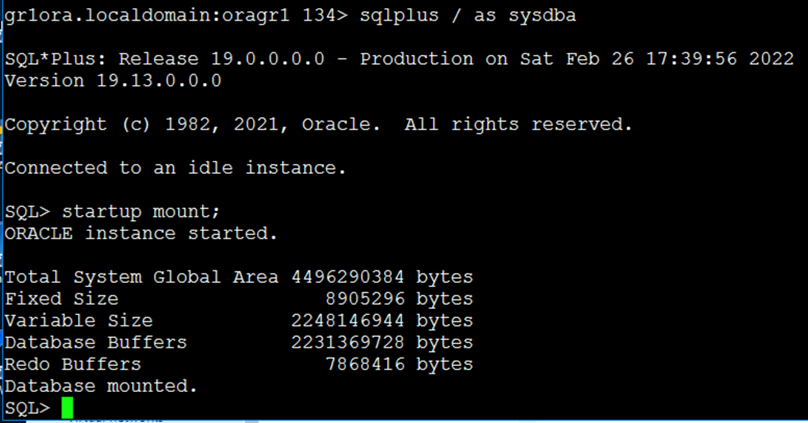Click 'SQL*Plus: Release 19.0.0.0.0' text
Screen dimensions: 808x423
coord(165,59)
